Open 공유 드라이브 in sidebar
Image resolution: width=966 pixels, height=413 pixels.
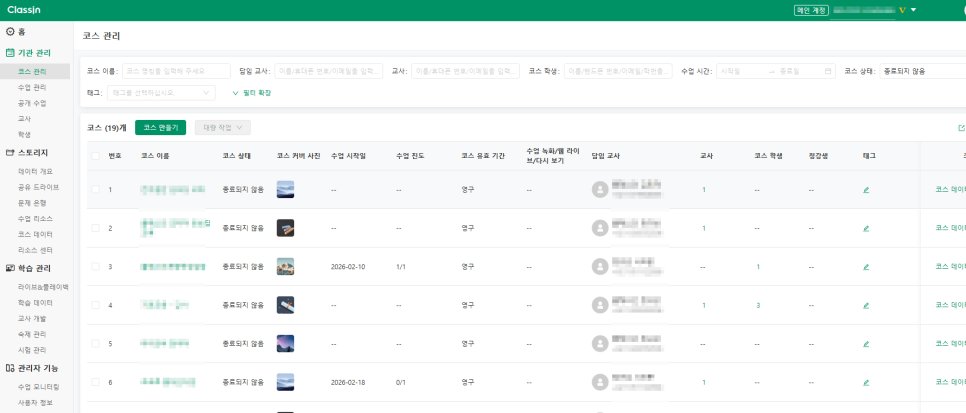point(39,187)
